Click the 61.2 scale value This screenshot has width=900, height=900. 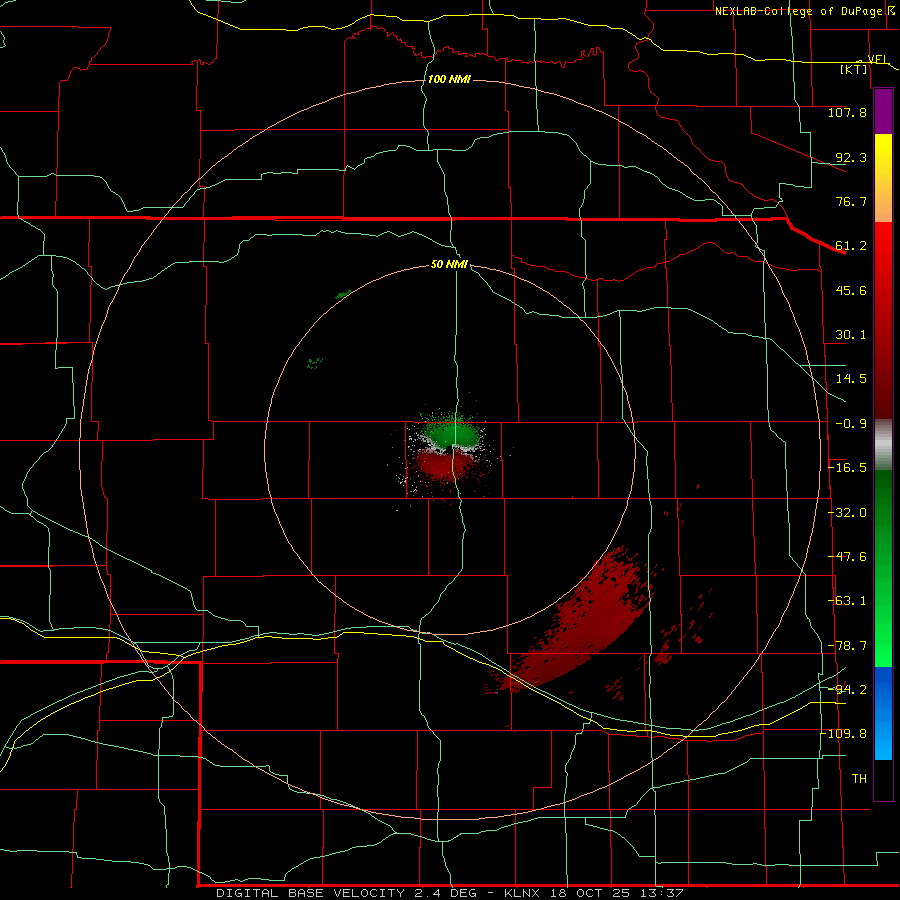(851, 246)
